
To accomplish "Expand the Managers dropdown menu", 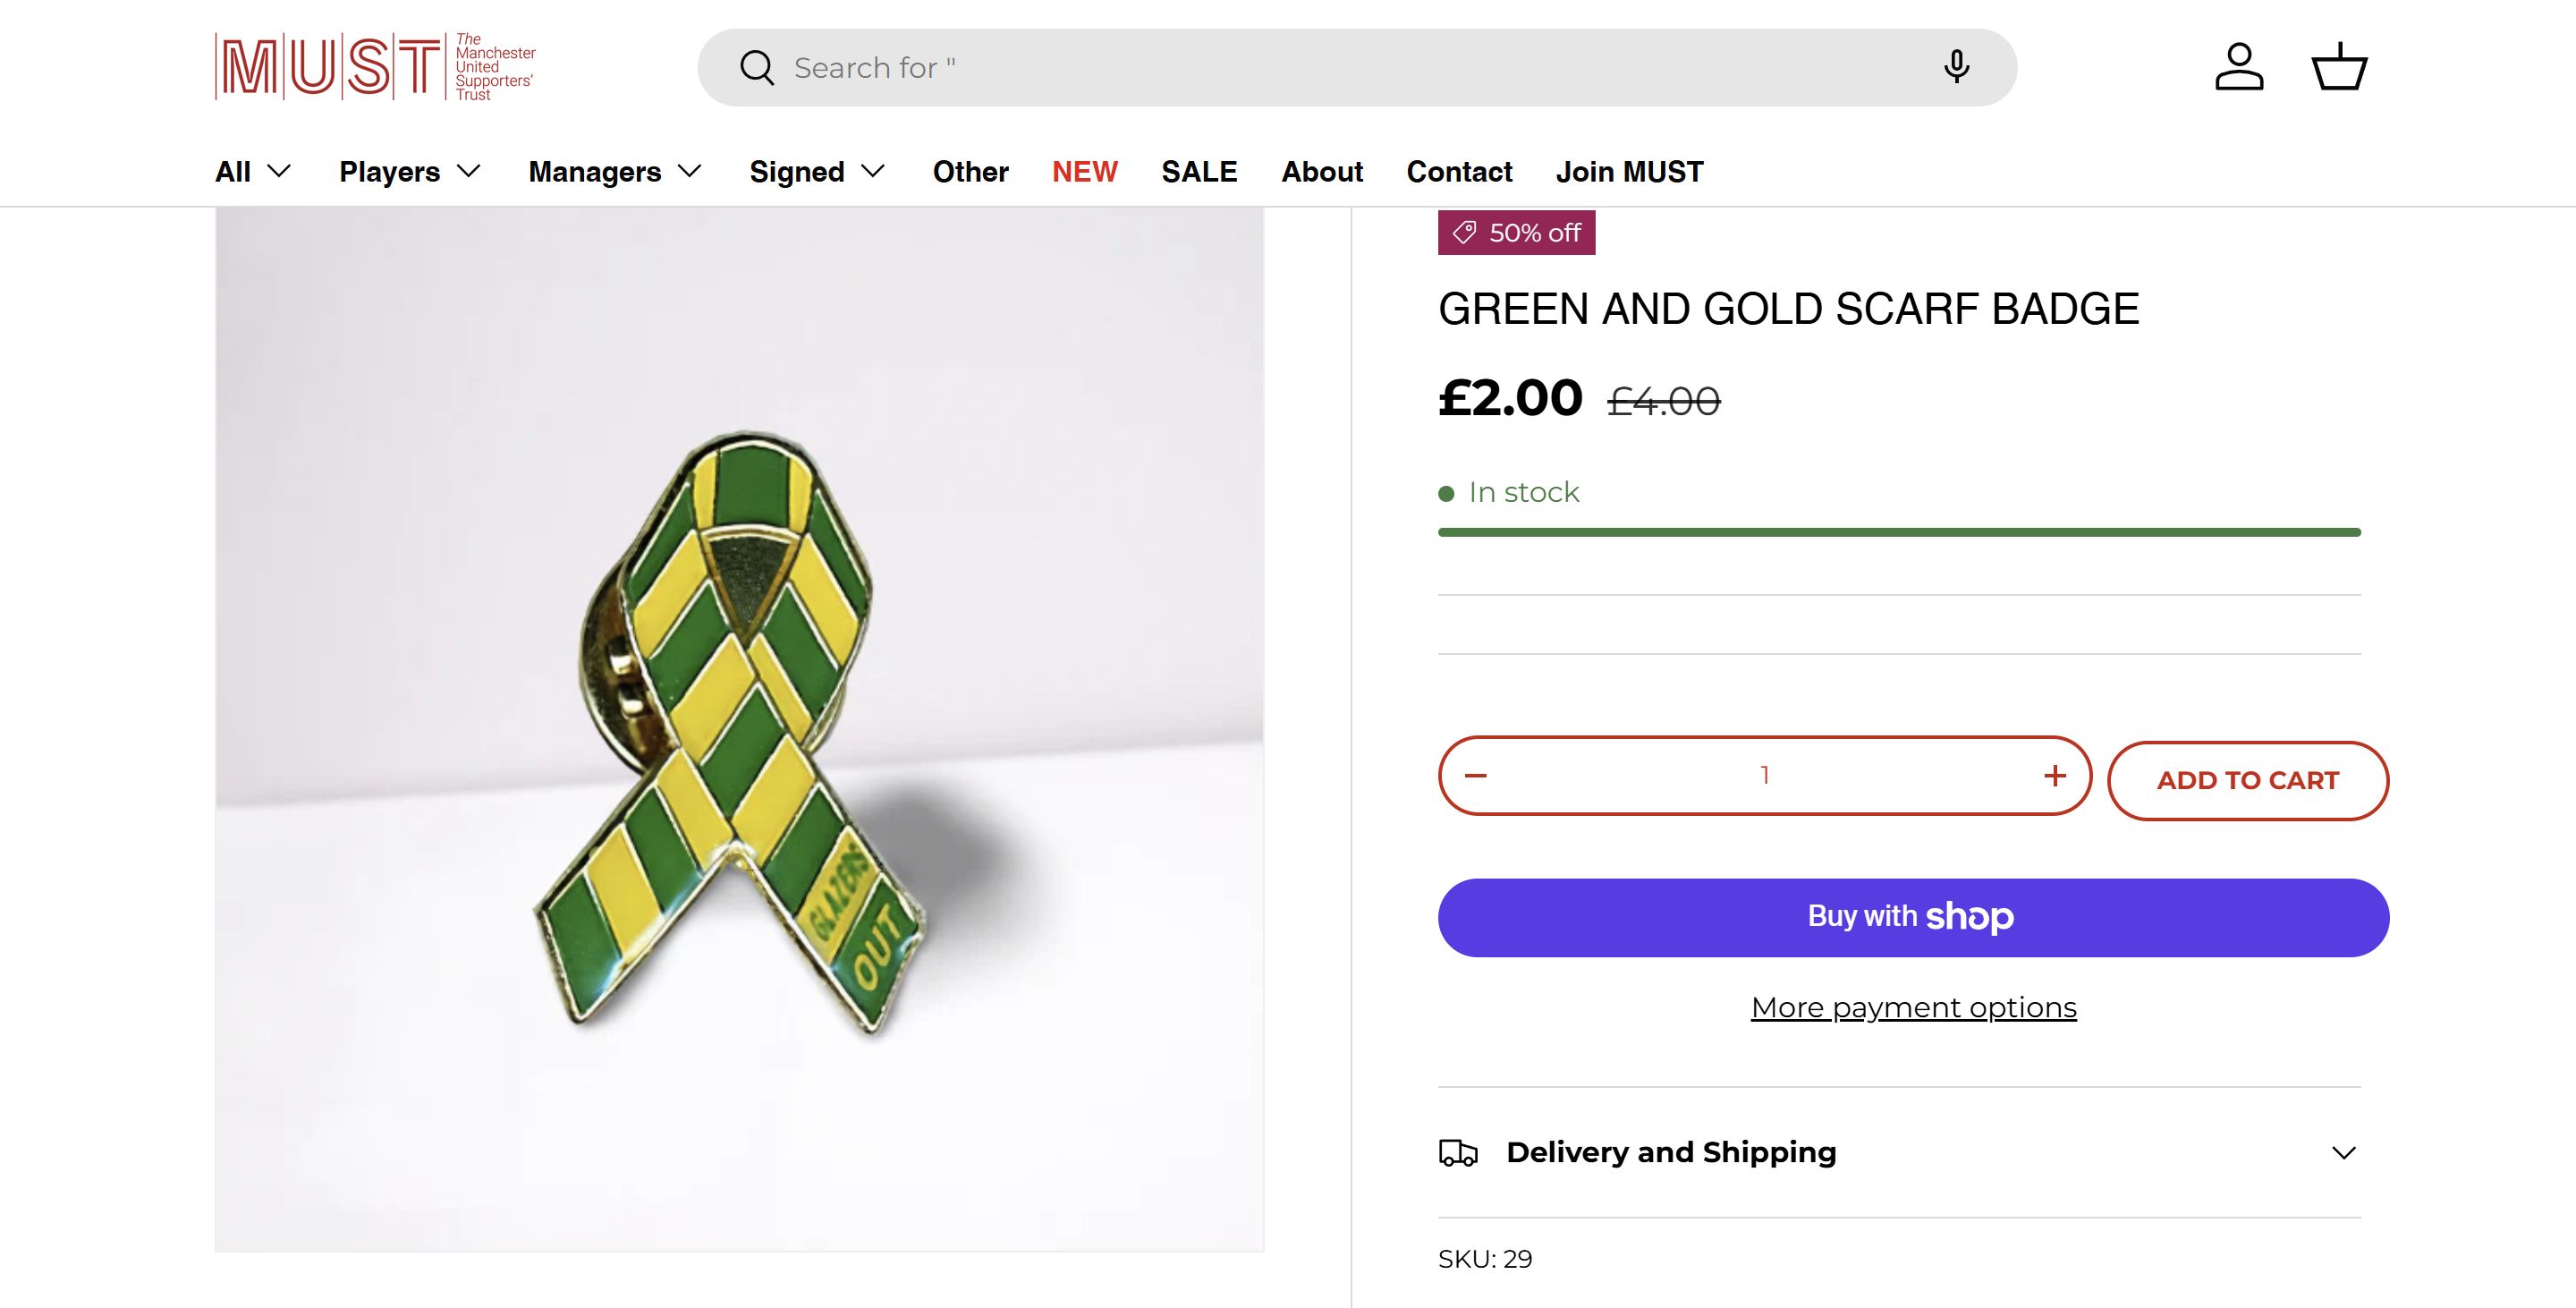I will 615,172.
